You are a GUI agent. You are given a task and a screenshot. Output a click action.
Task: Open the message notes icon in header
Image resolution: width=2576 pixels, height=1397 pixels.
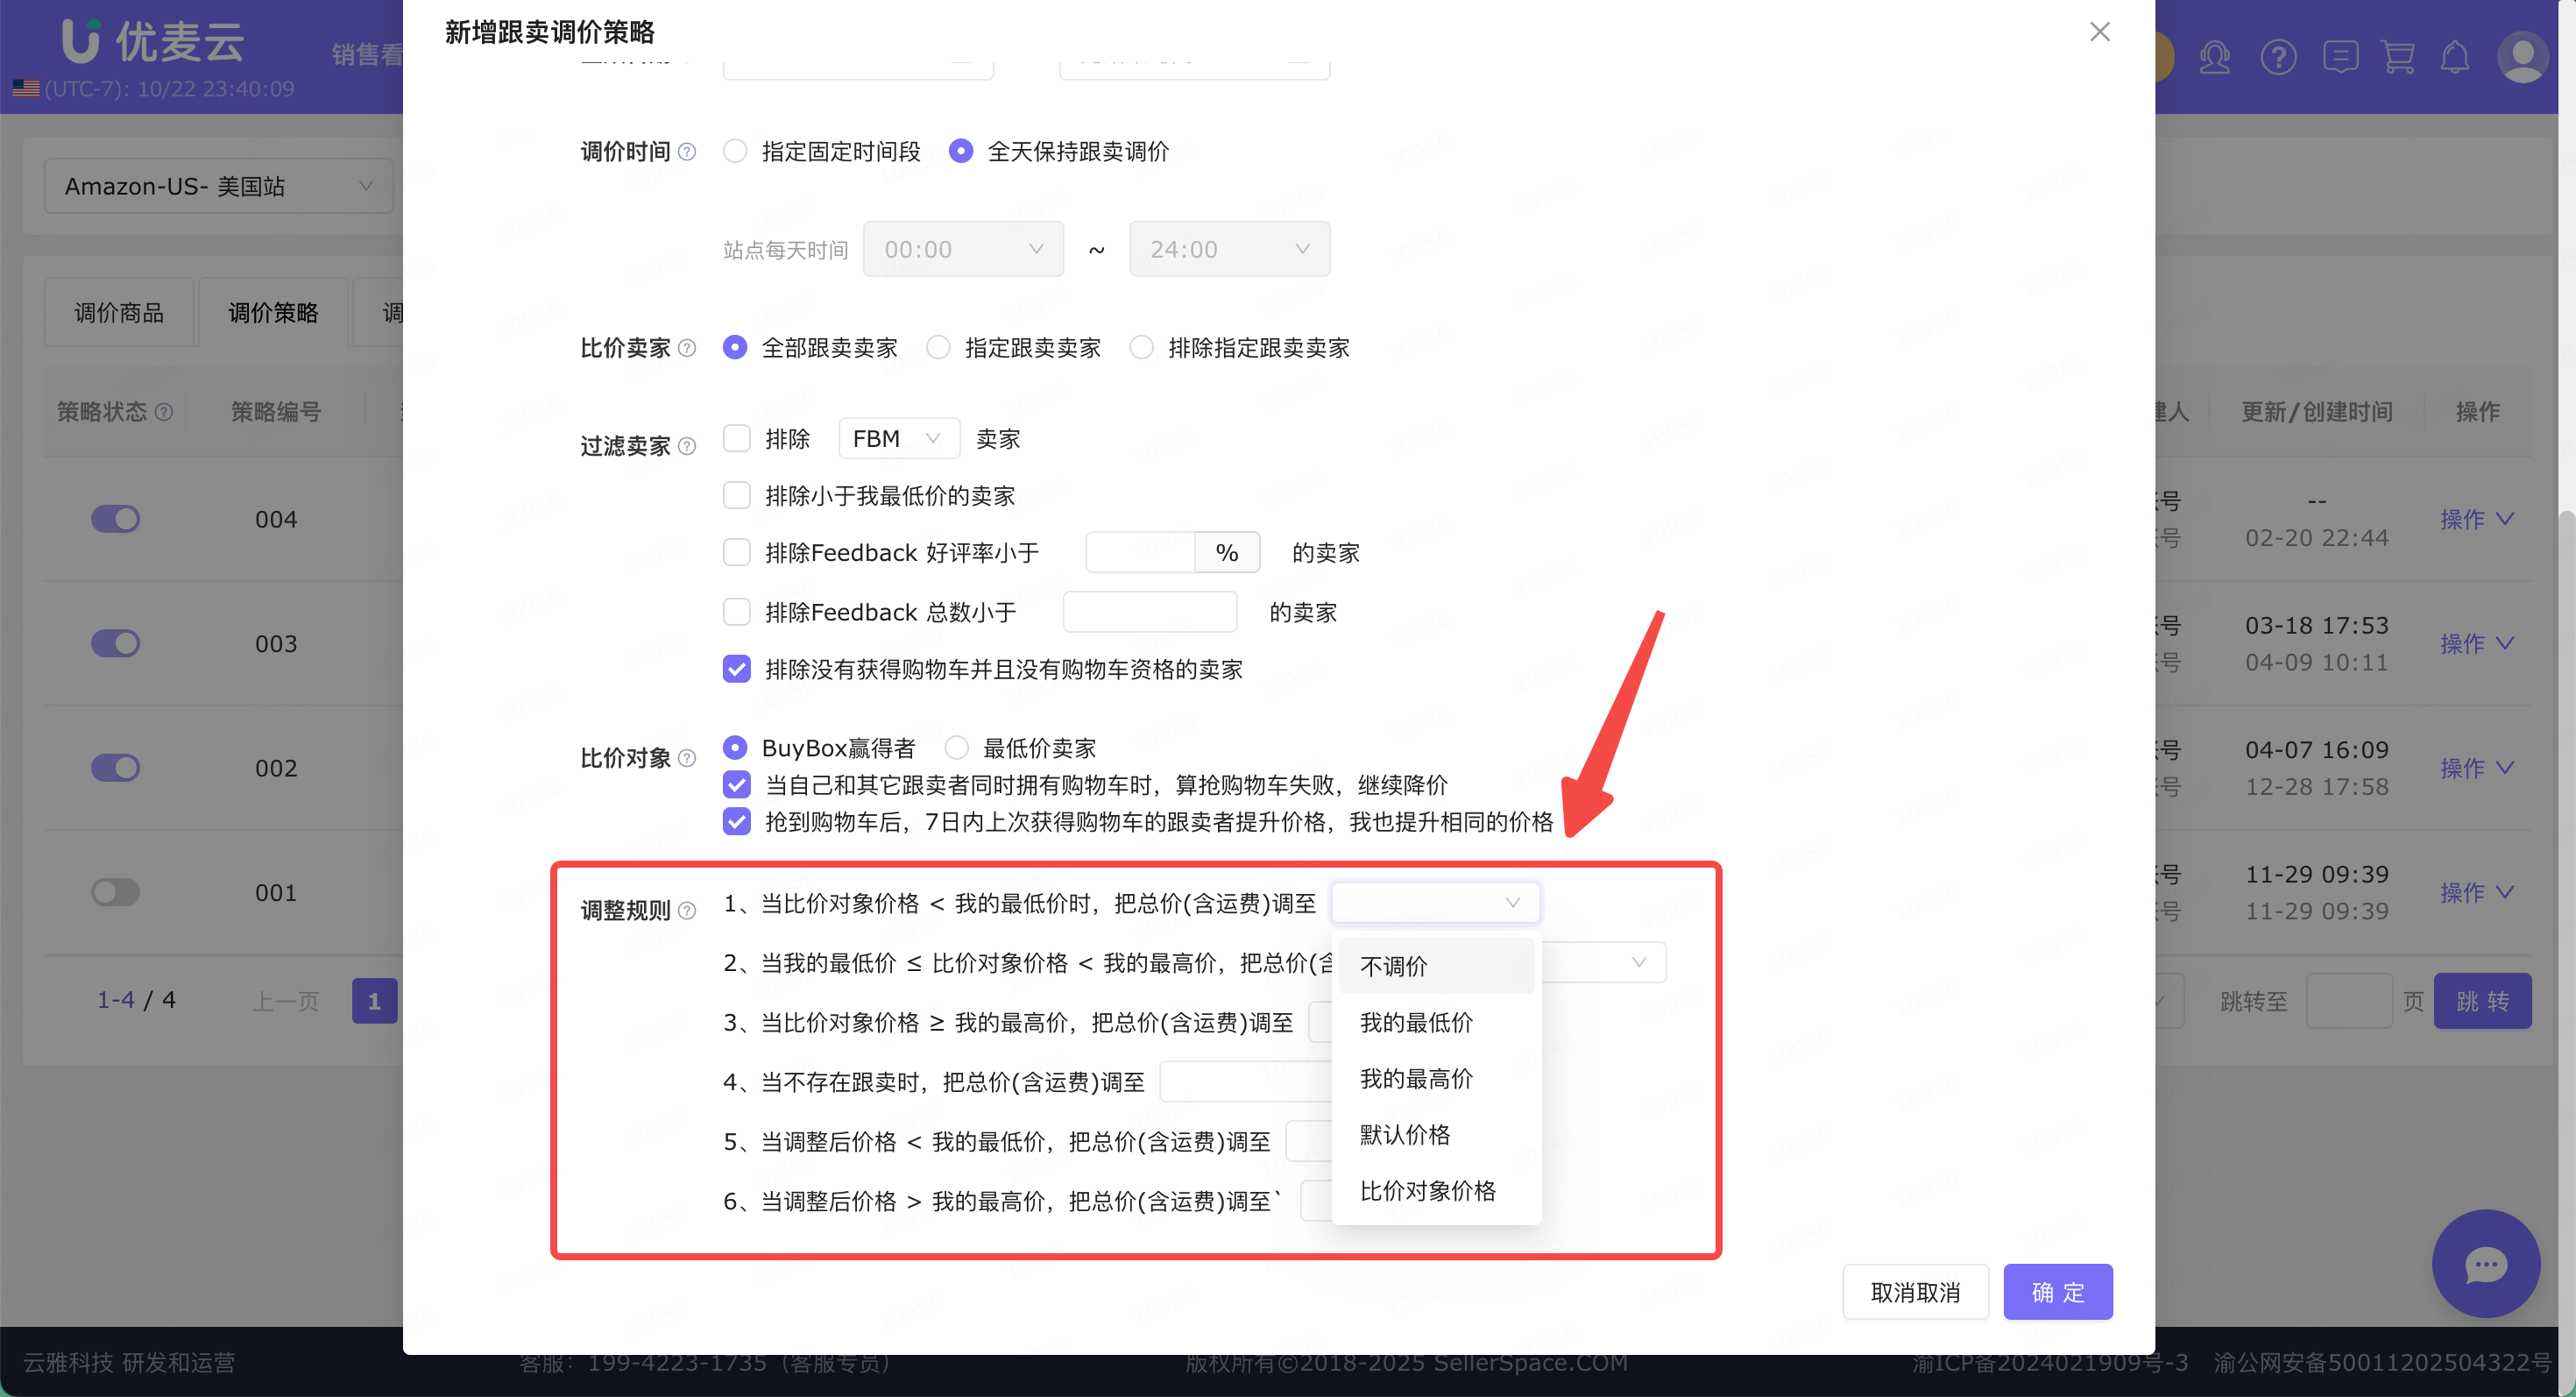(2340, 57)
